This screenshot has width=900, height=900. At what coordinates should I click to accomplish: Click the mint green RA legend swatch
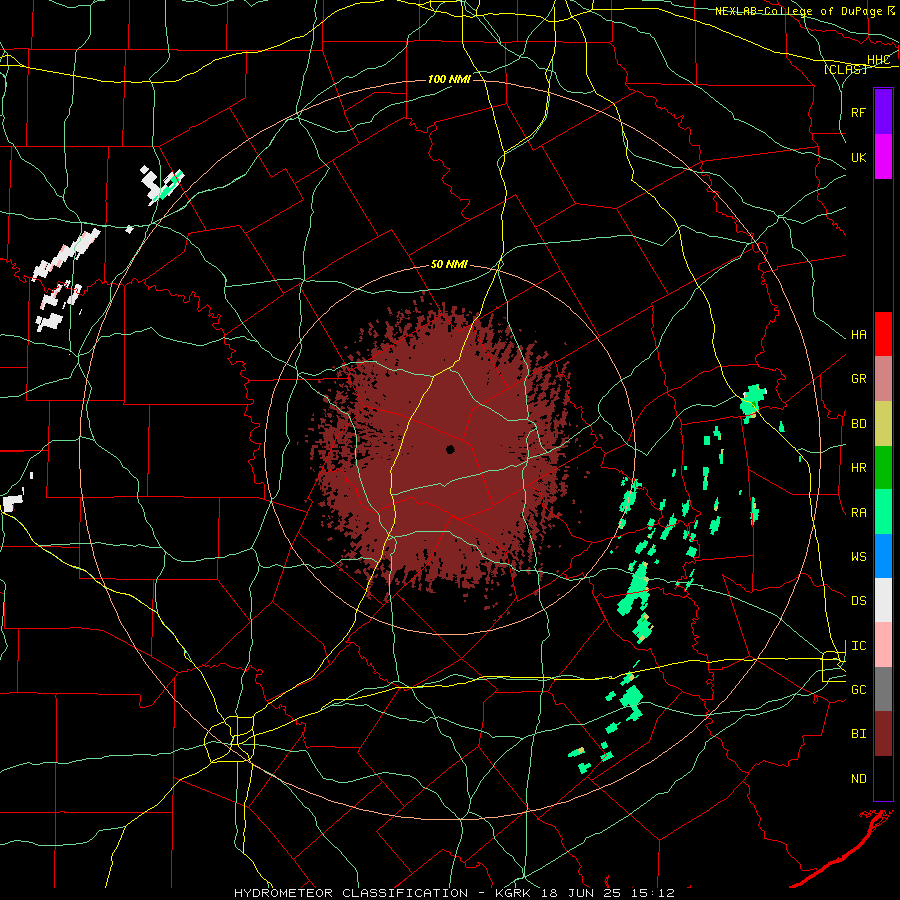pos(883,512)
